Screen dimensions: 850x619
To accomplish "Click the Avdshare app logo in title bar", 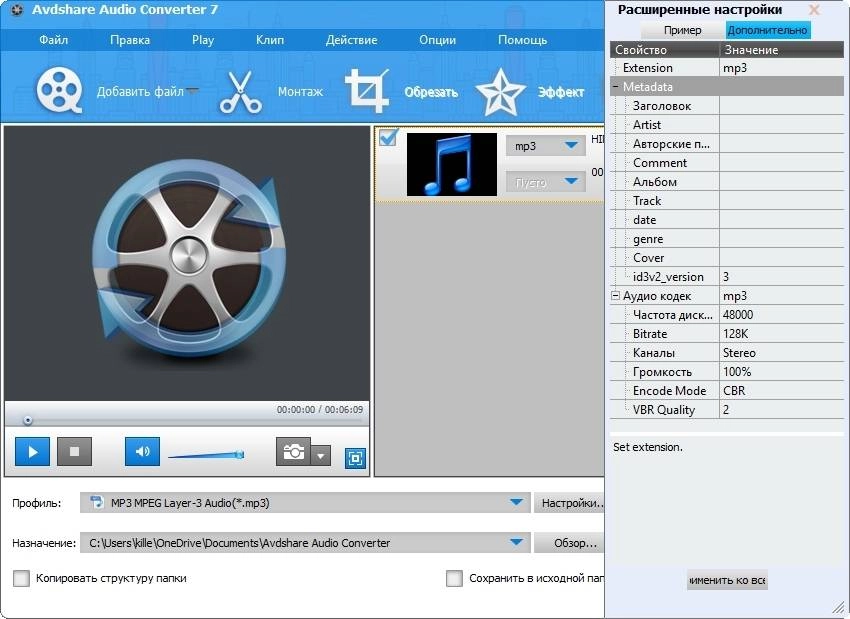I will (17, 10).
